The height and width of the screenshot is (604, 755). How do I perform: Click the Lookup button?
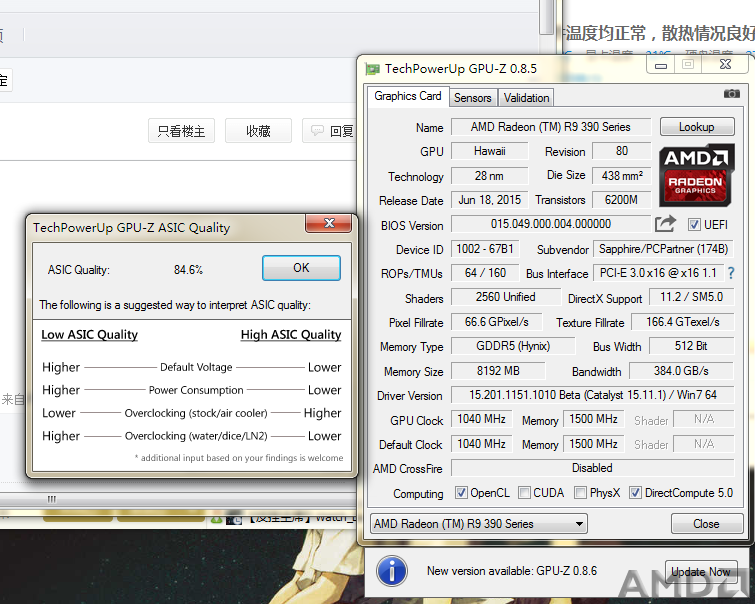click(697, 127)
